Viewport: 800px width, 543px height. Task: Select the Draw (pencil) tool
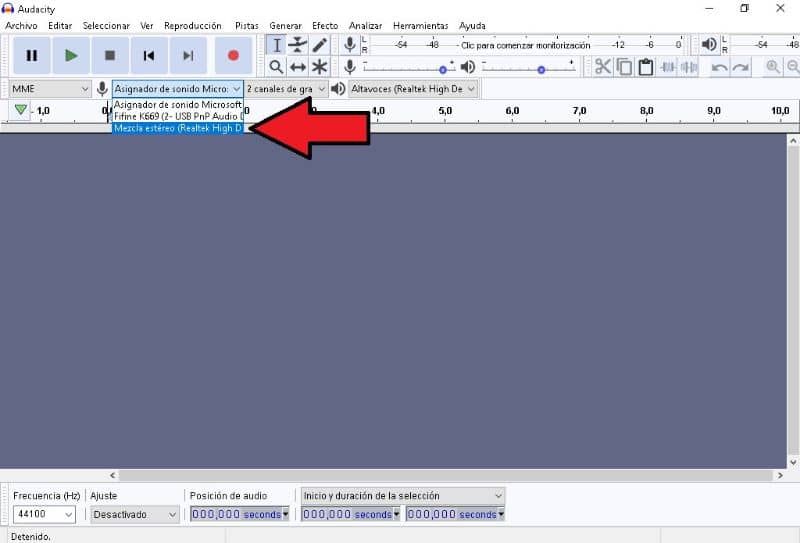click(x=319, y=45)
